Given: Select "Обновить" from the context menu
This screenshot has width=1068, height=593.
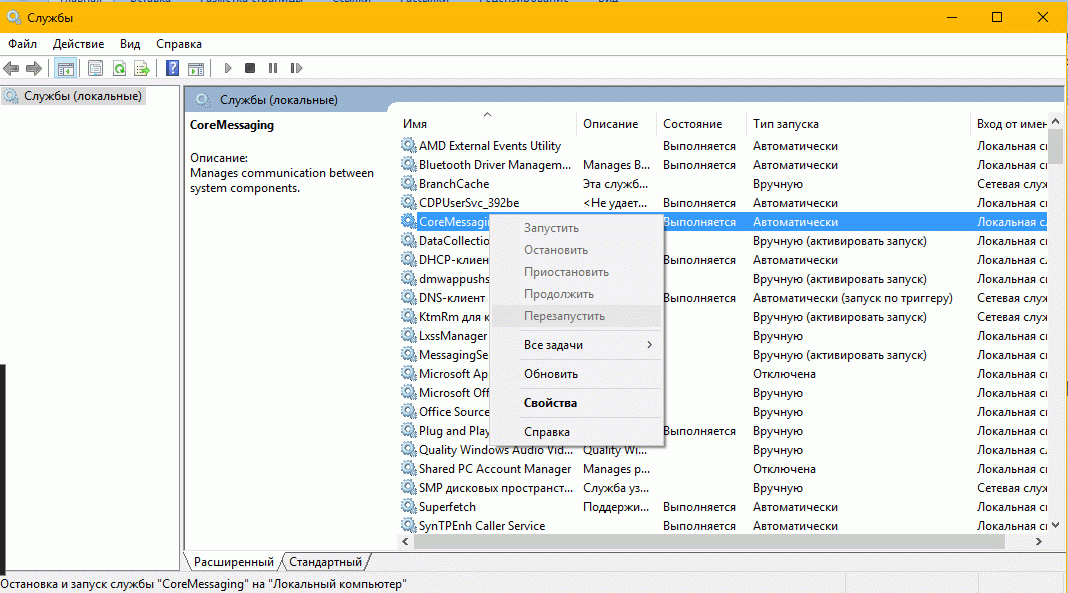Looking at the screenshot, I should (x=551, y=374).
